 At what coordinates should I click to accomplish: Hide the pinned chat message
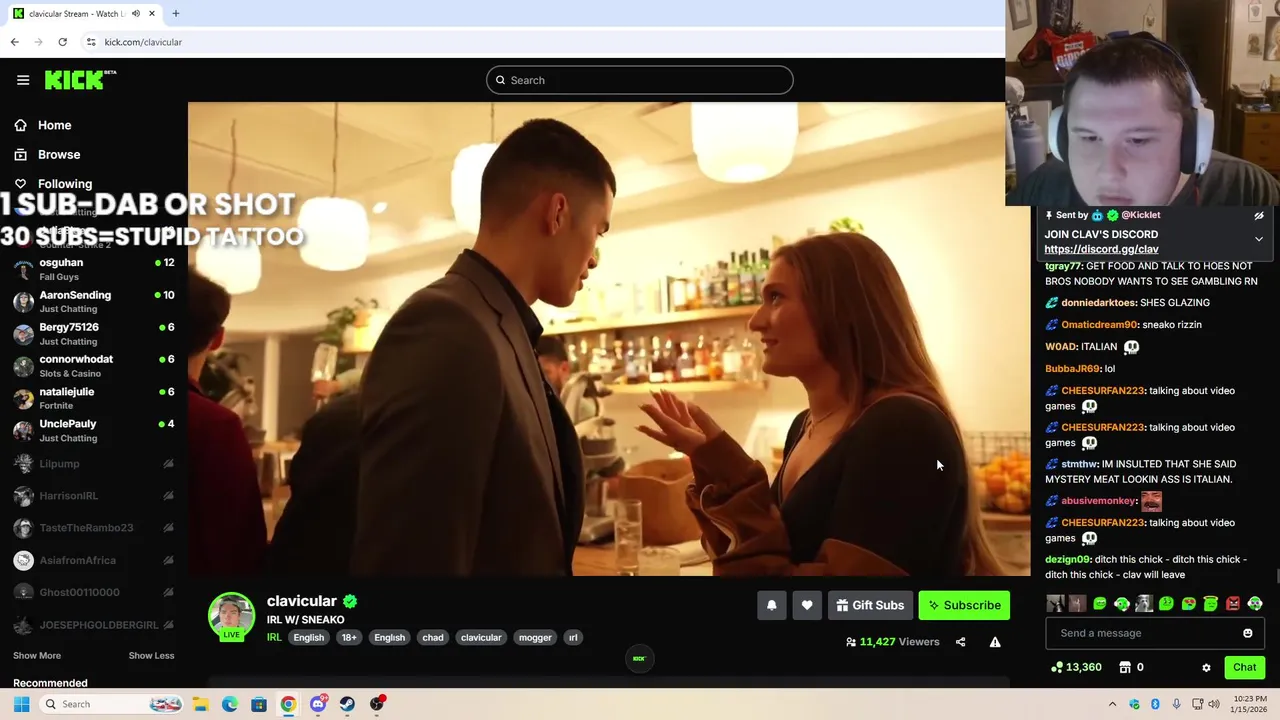coord(1259,215)
